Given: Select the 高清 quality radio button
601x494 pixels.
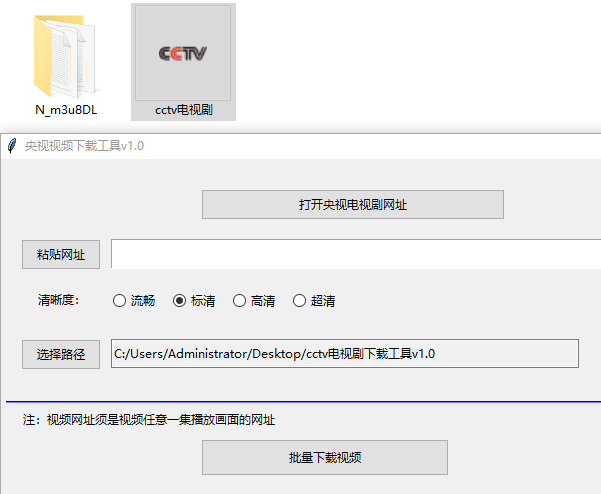Looking at the screenshot, I should coord(239,300).
